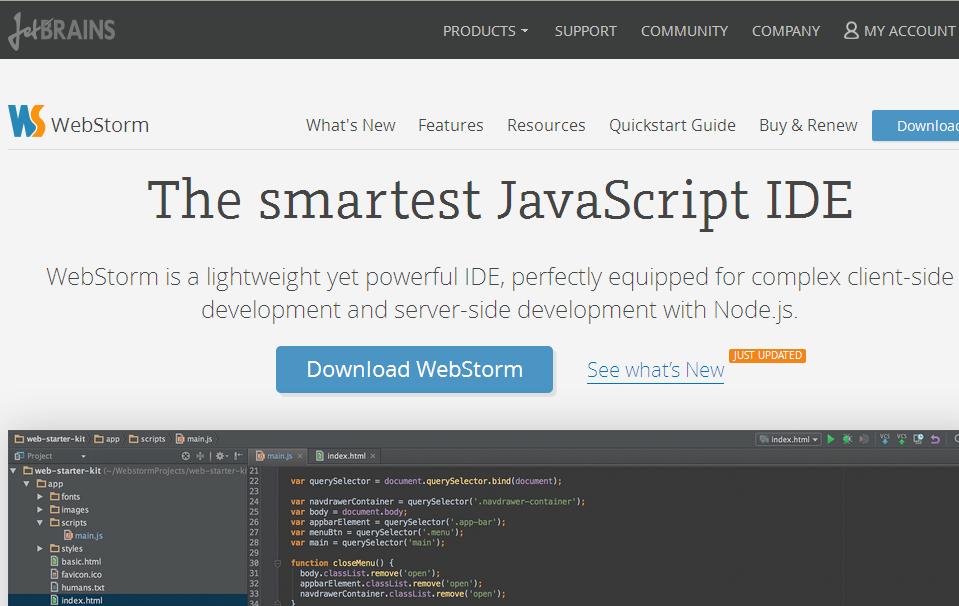Viewport: 959px width, 606px height.
Task: Open the Quickstart Guide page
Action: pyautogui.click(x=672, y=125)
